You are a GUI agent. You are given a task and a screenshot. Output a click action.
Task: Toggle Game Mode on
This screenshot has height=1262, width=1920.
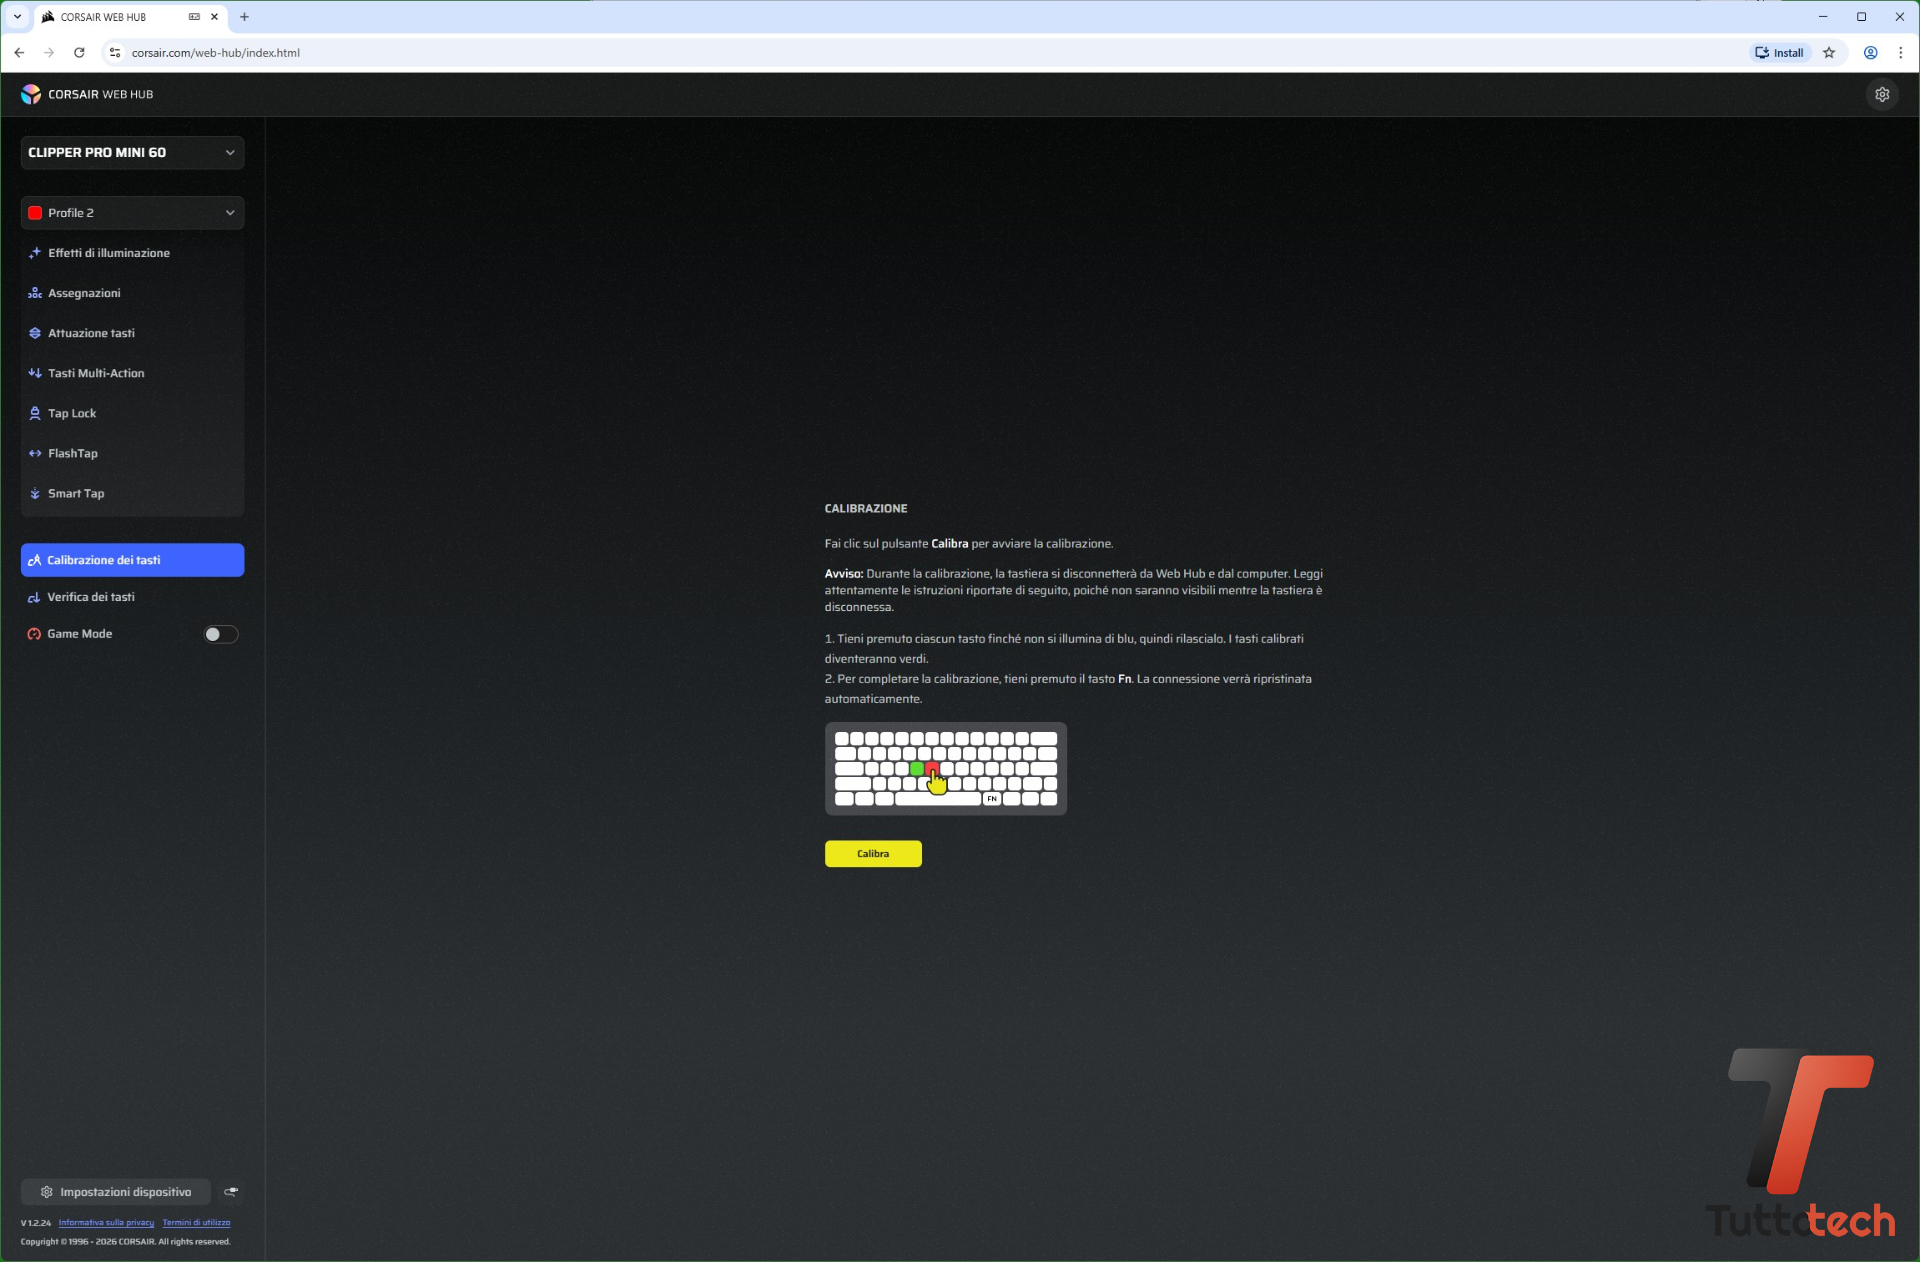click(x=220, y=634)
